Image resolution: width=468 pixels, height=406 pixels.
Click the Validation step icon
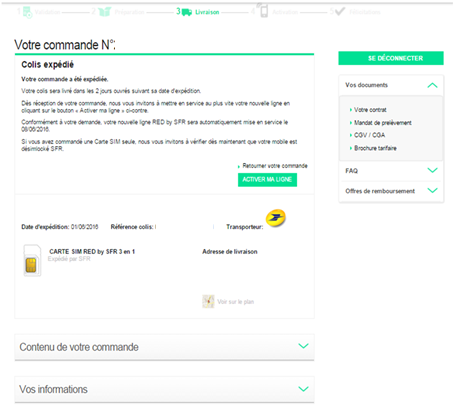coord(27,12)
